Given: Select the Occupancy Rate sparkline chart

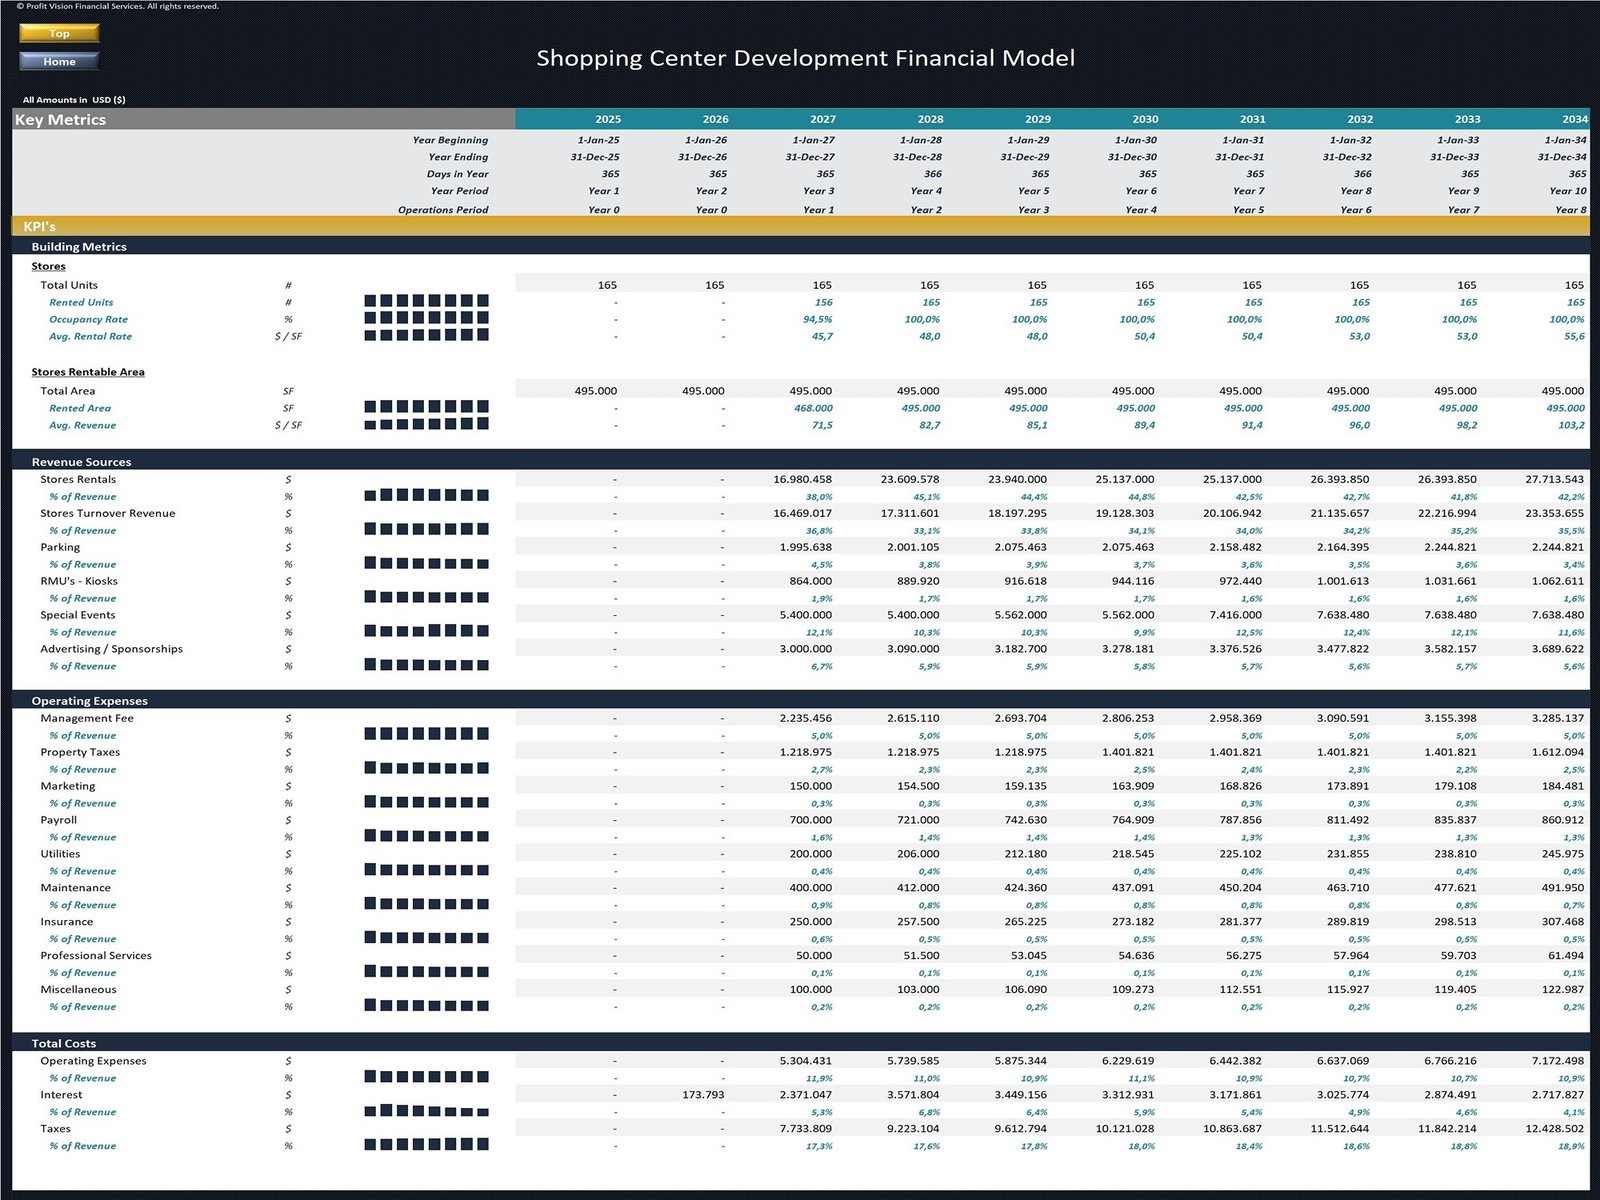Looking at the screenshot, I should [426, 318].
